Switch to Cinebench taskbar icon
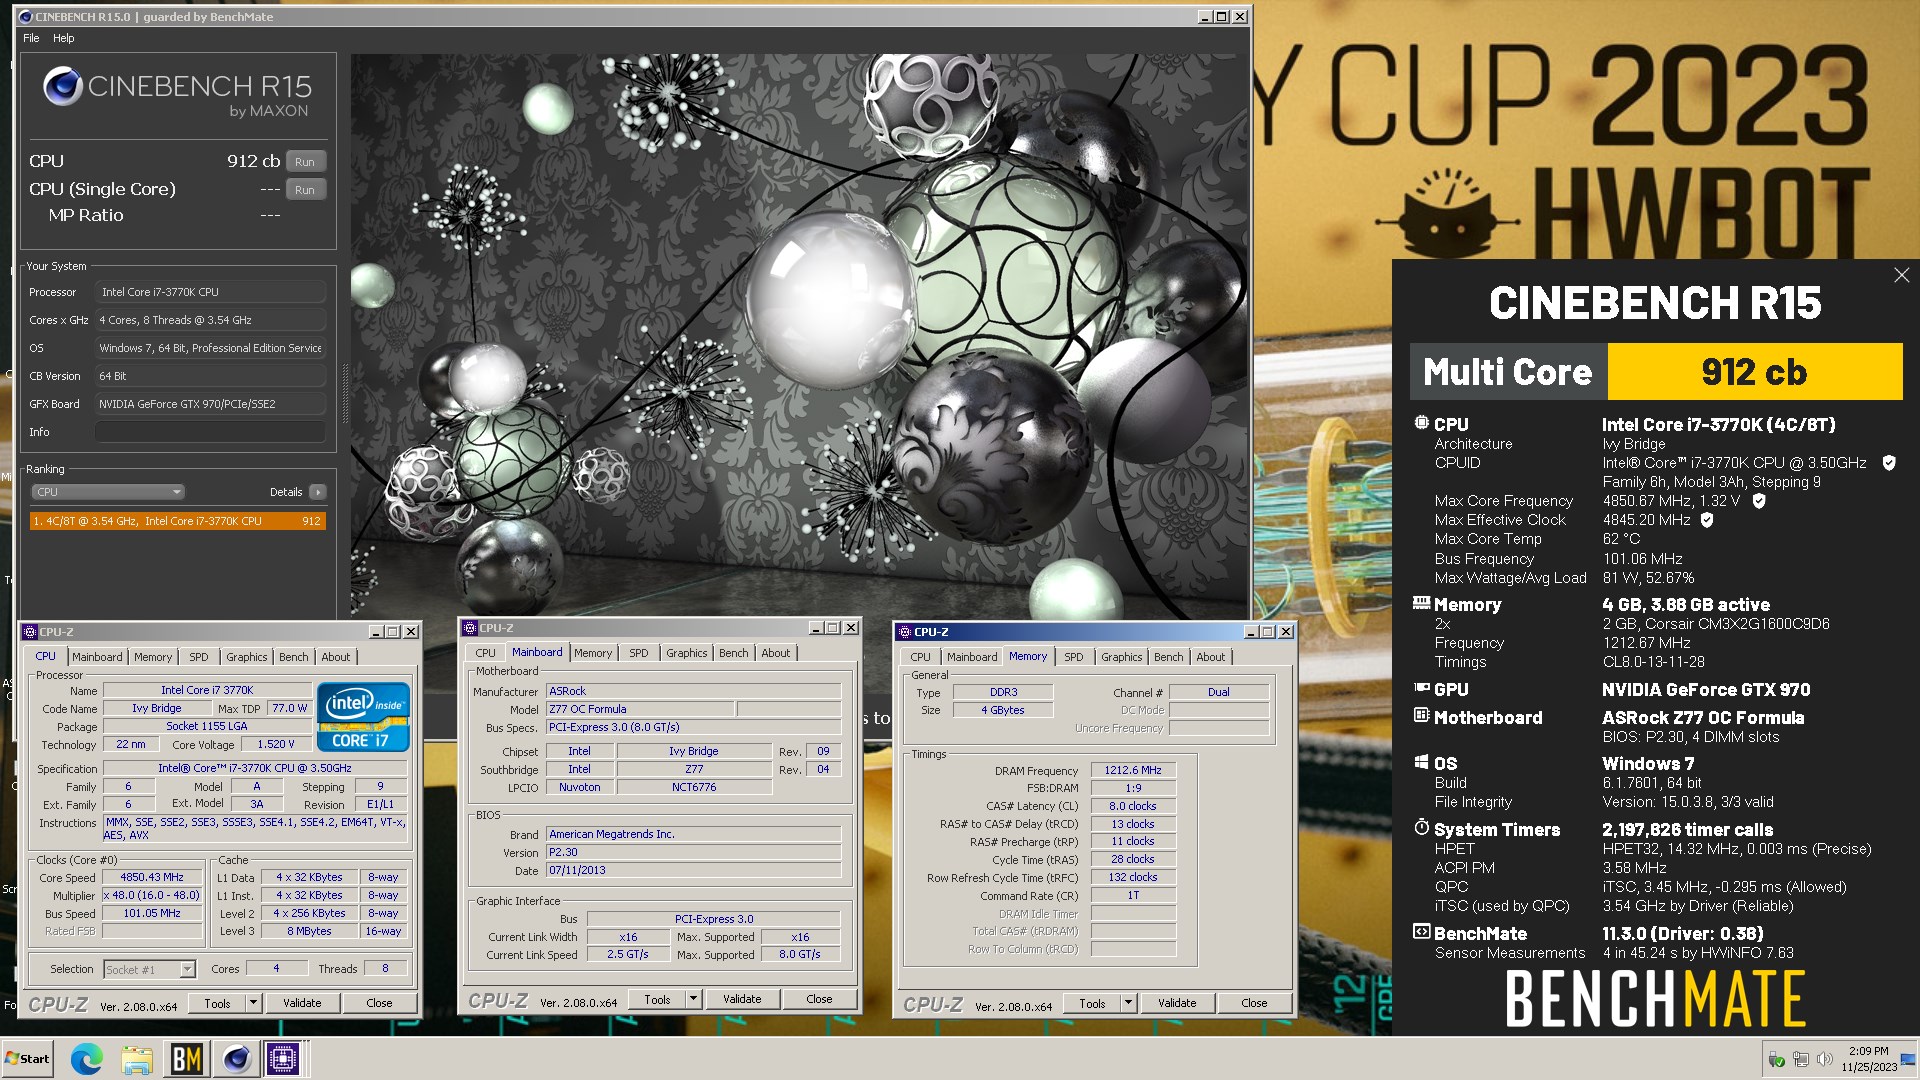1920x1080 pixels. [237, 1058]
